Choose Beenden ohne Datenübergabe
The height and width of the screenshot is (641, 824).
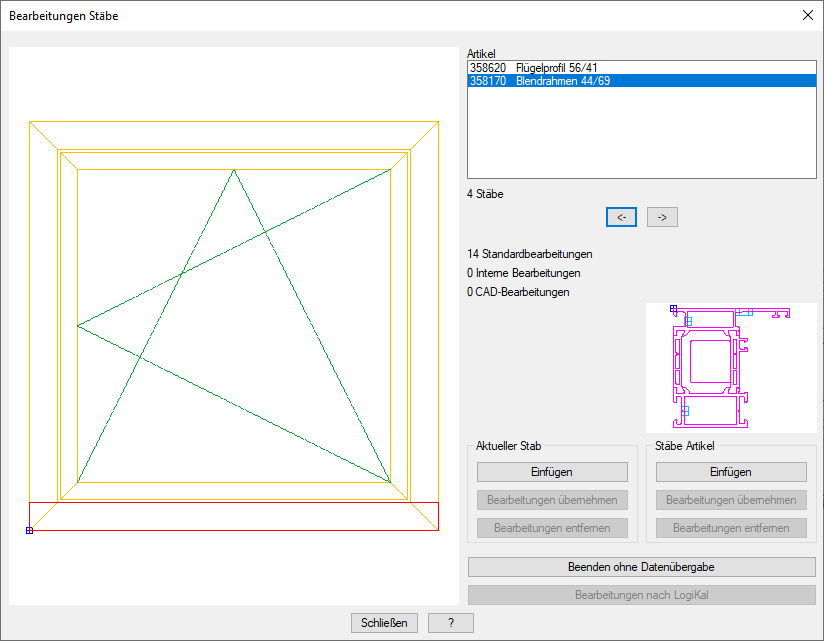pos(641,567)
